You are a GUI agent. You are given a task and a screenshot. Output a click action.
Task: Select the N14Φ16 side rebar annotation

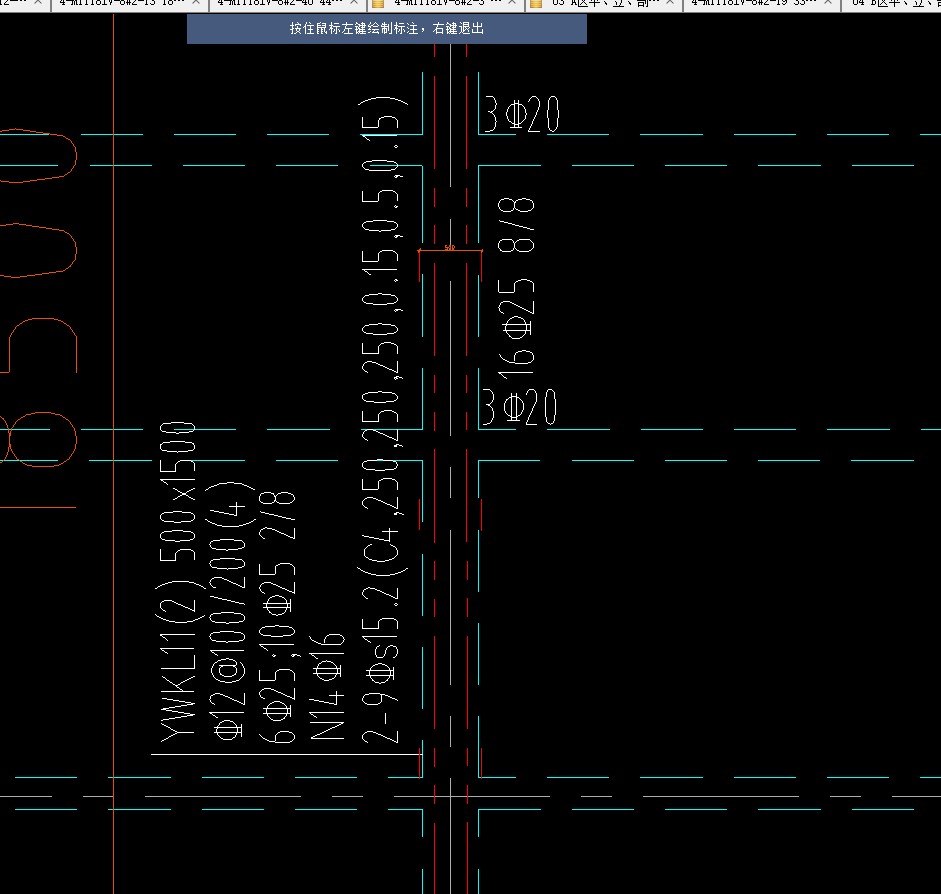tap(327, 686)
